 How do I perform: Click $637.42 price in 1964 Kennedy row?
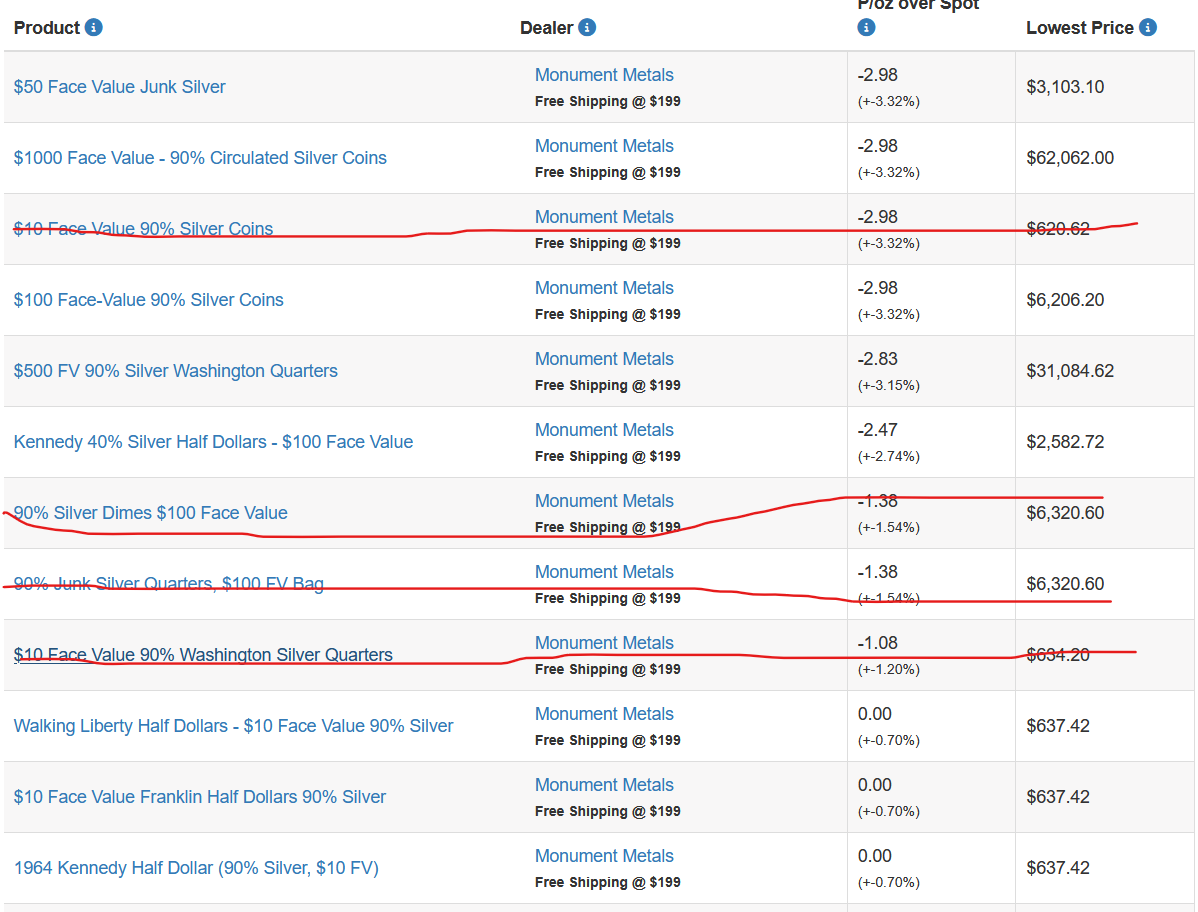(x=1057, y=868)
